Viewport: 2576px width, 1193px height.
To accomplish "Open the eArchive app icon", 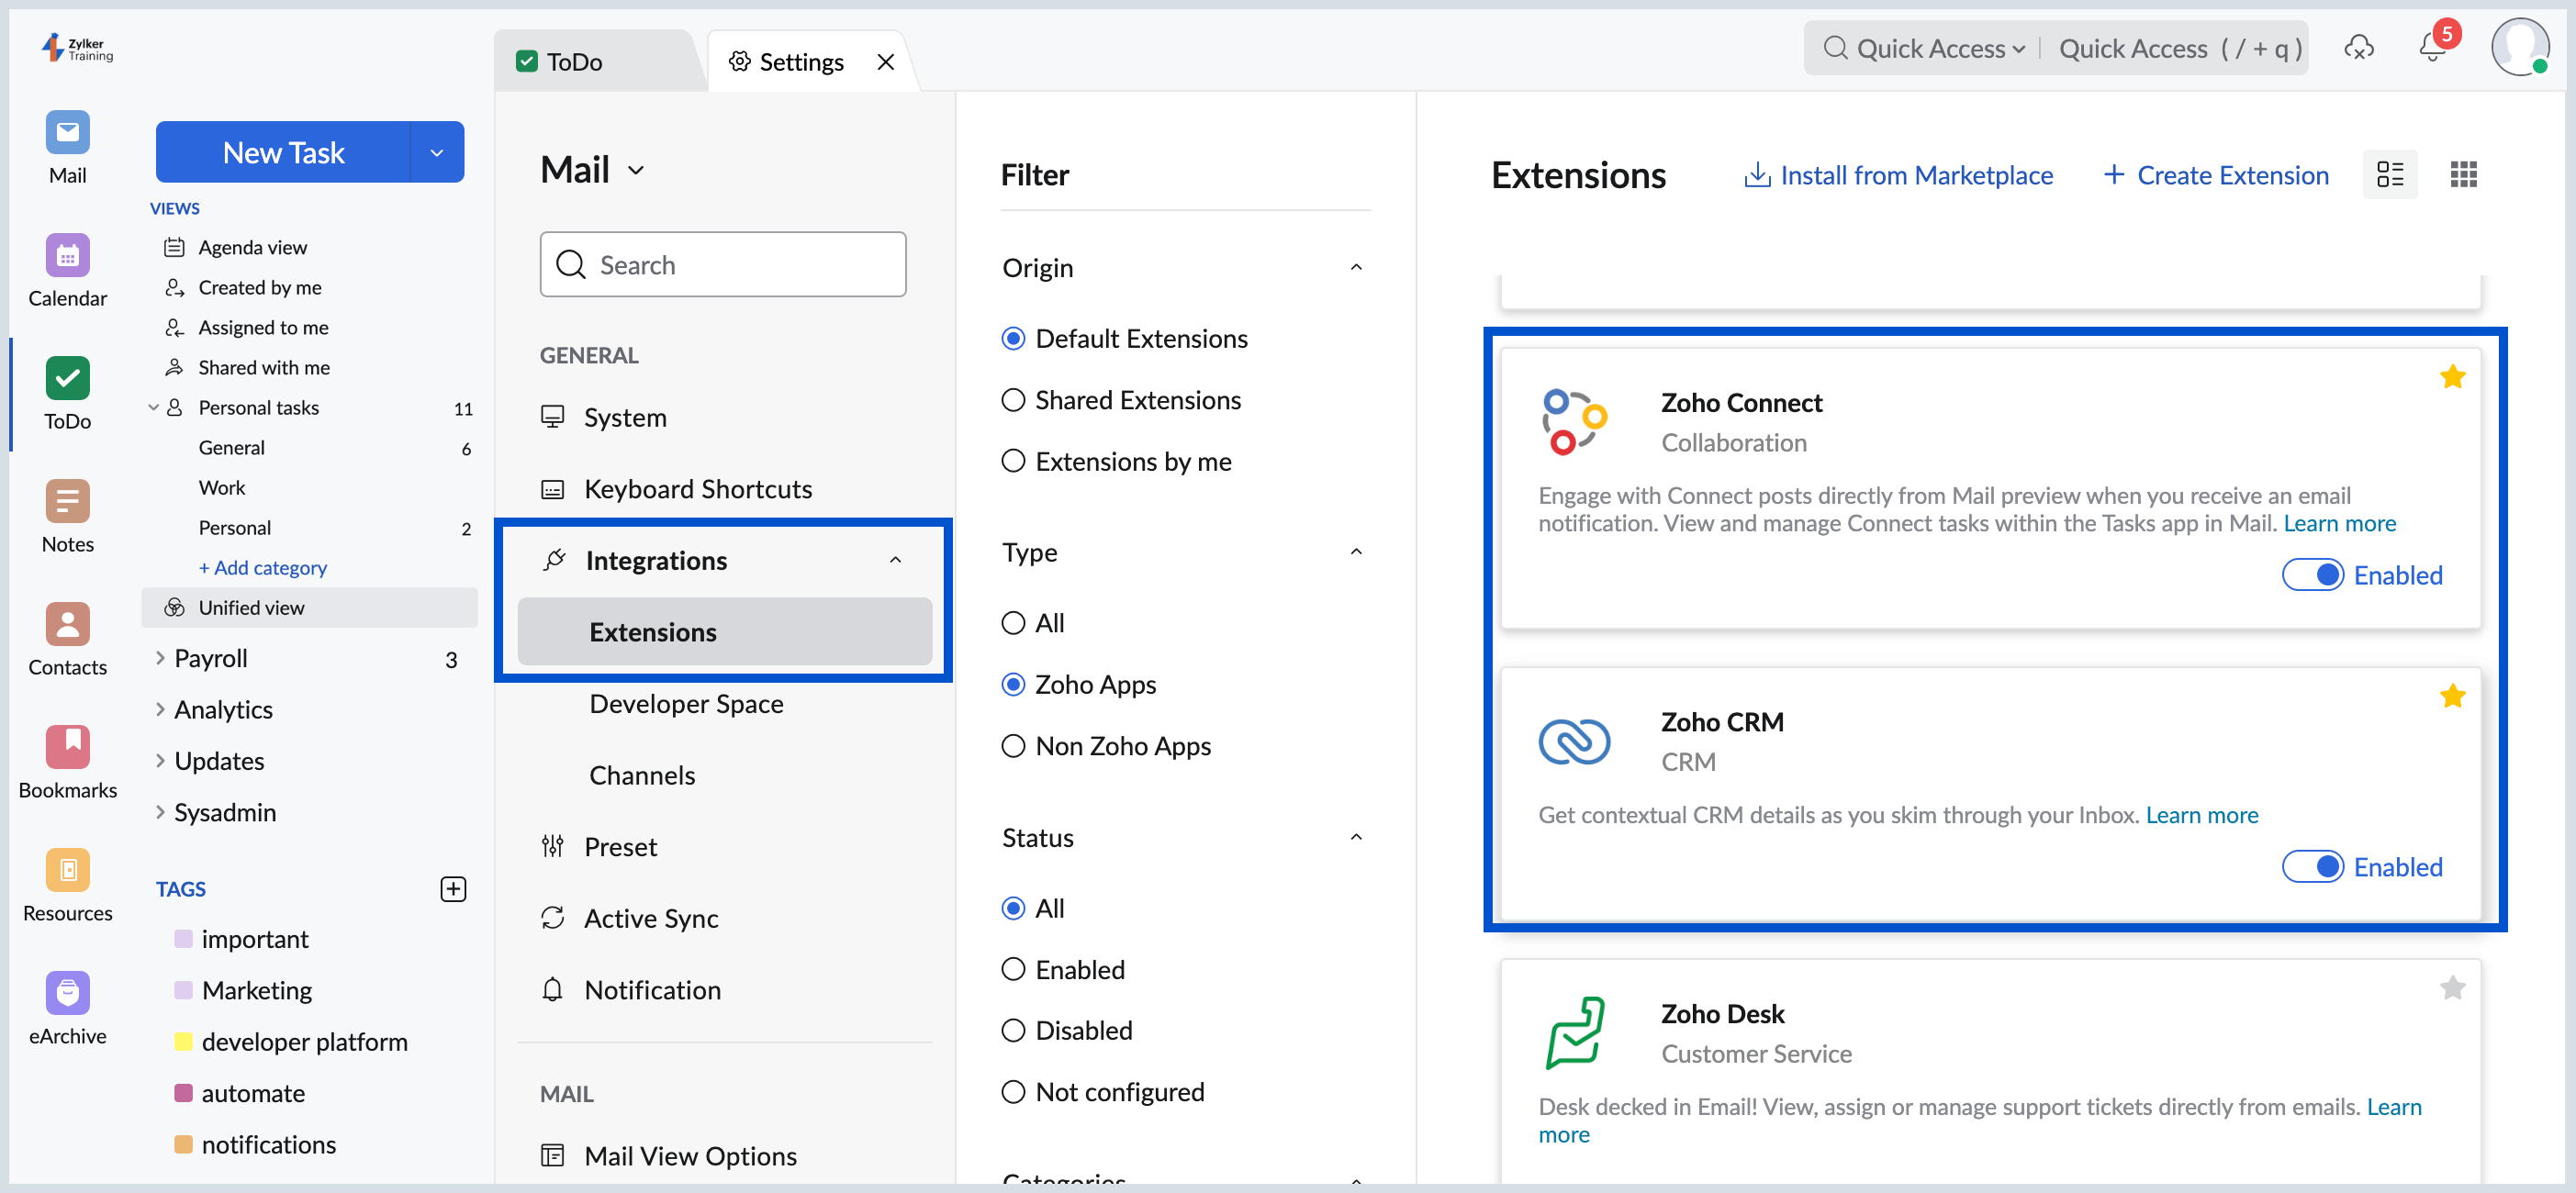I will (x=67, y=993).
